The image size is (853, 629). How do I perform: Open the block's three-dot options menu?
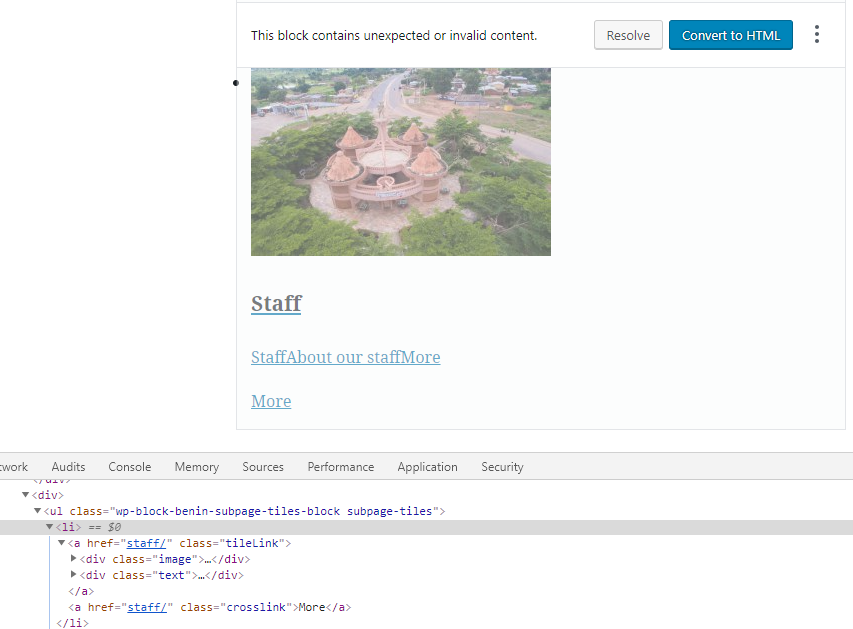coord(817,34)
